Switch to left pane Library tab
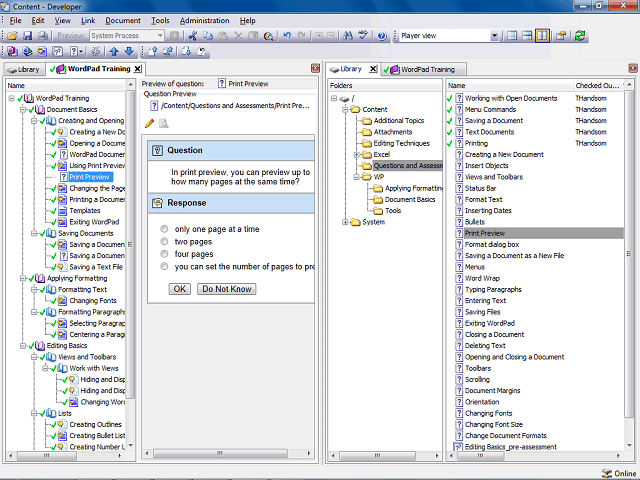640x480 pixels. [24, 69]
